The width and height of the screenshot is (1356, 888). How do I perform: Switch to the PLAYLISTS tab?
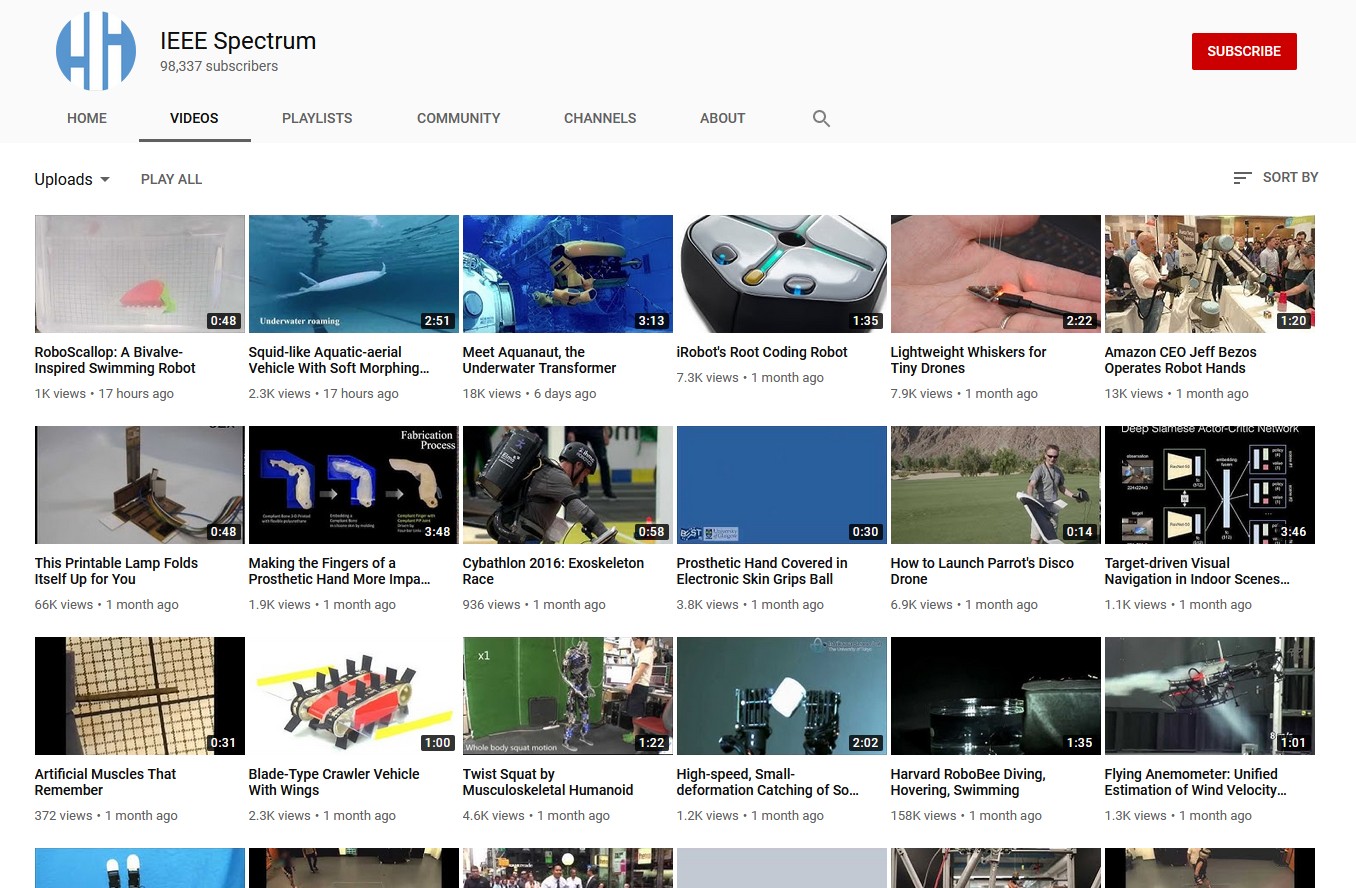(317, 118)
